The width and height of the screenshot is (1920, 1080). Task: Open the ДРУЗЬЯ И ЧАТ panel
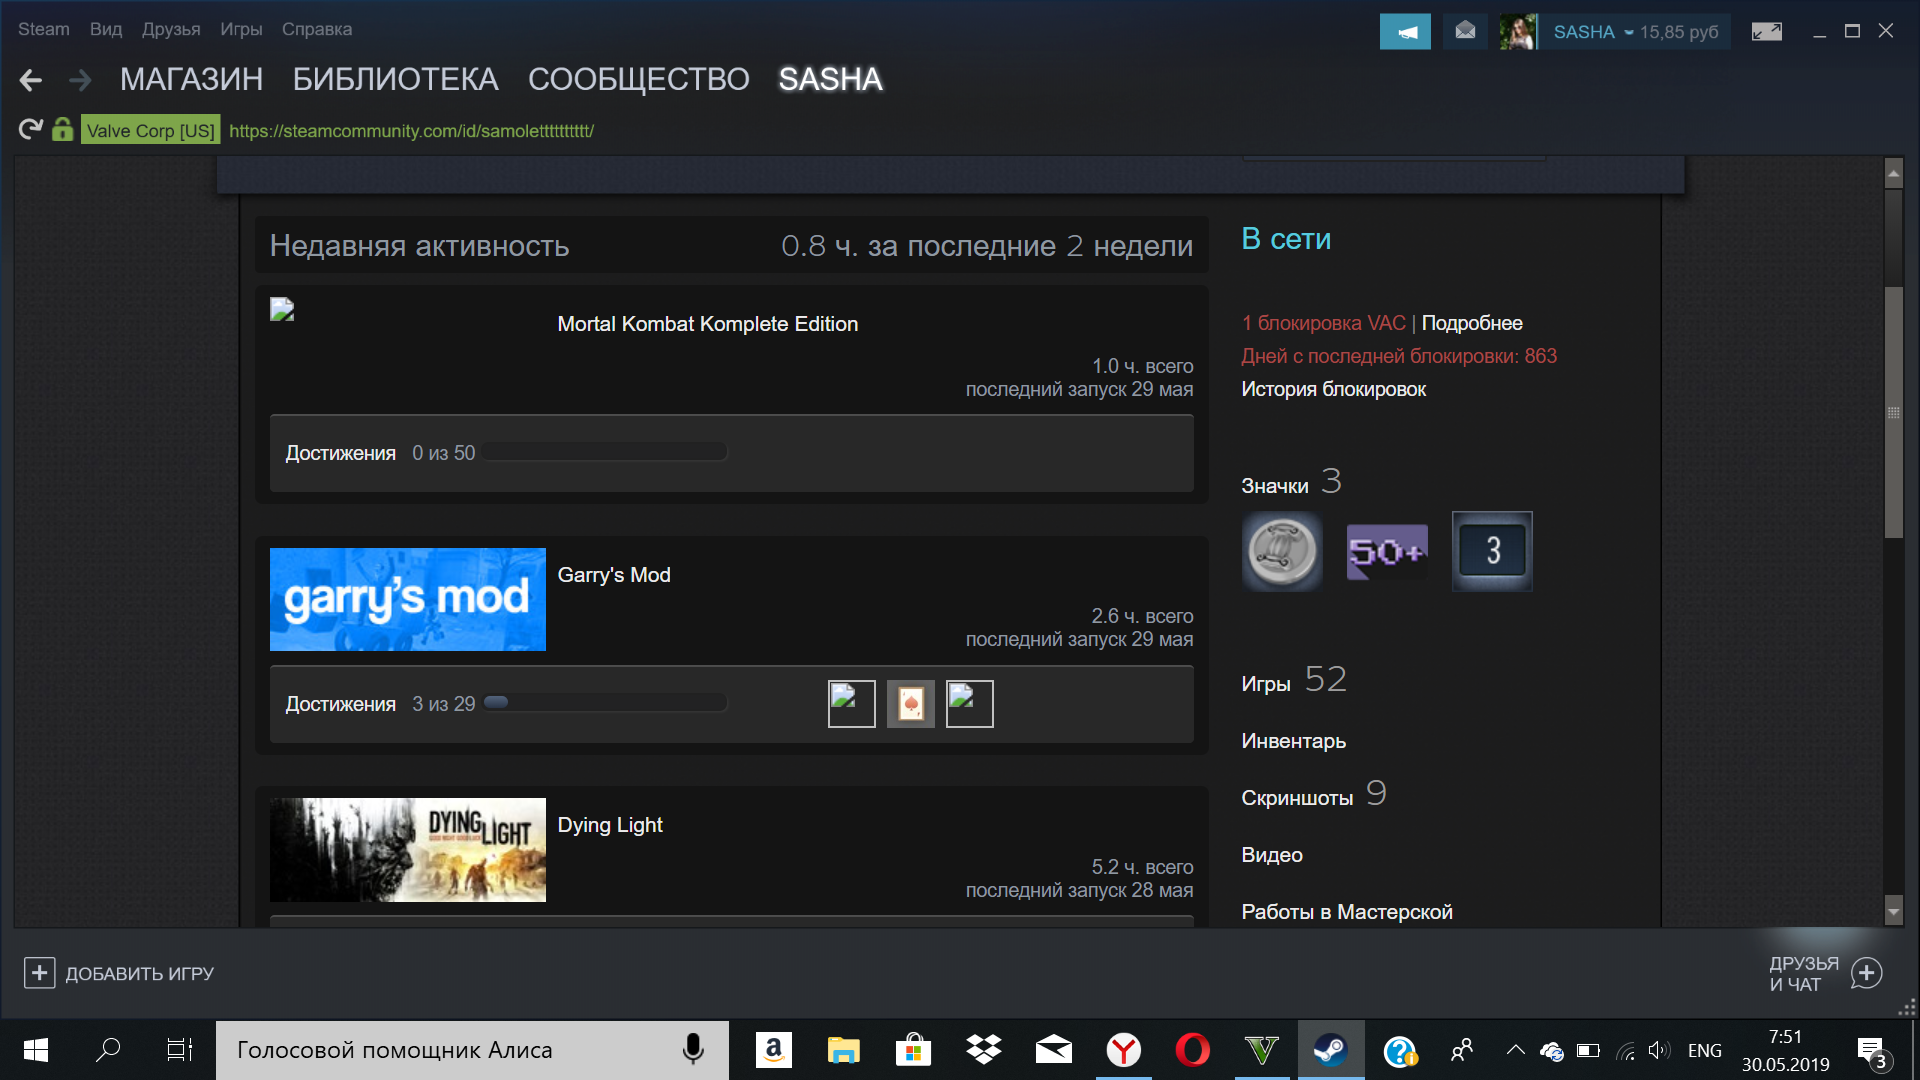(x=1825, y=973)
